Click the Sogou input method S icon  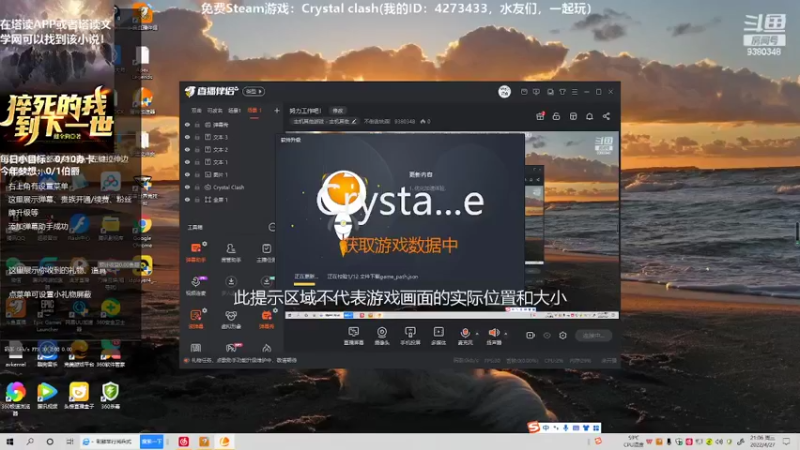(534, 427)
